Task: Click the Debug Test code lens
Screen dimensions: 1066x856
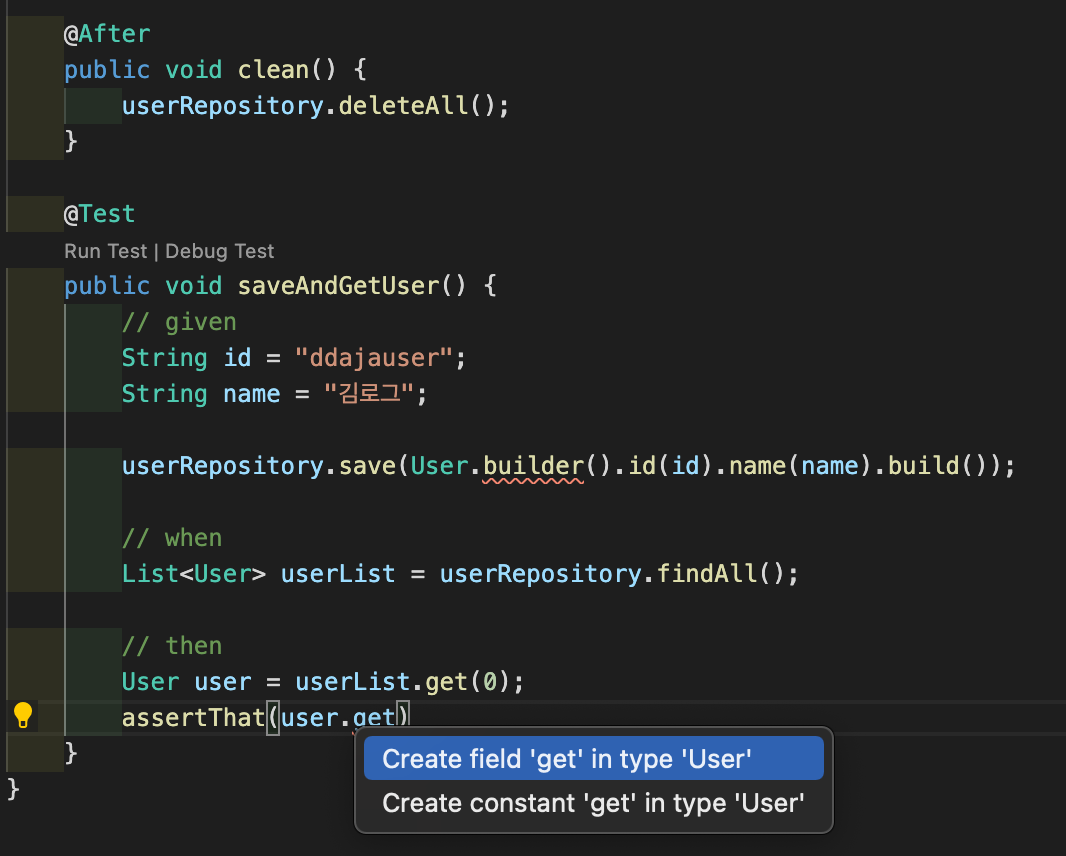Action: tap(220, 252)
